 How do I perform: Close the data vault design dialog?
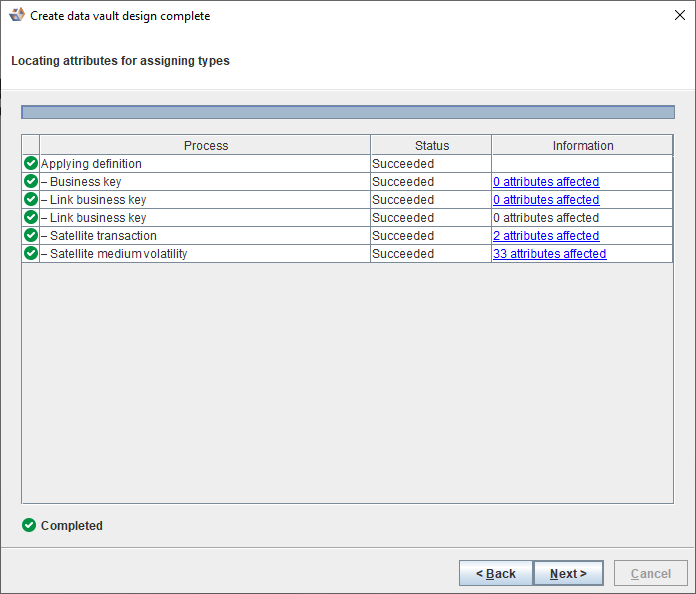[679, 16]
